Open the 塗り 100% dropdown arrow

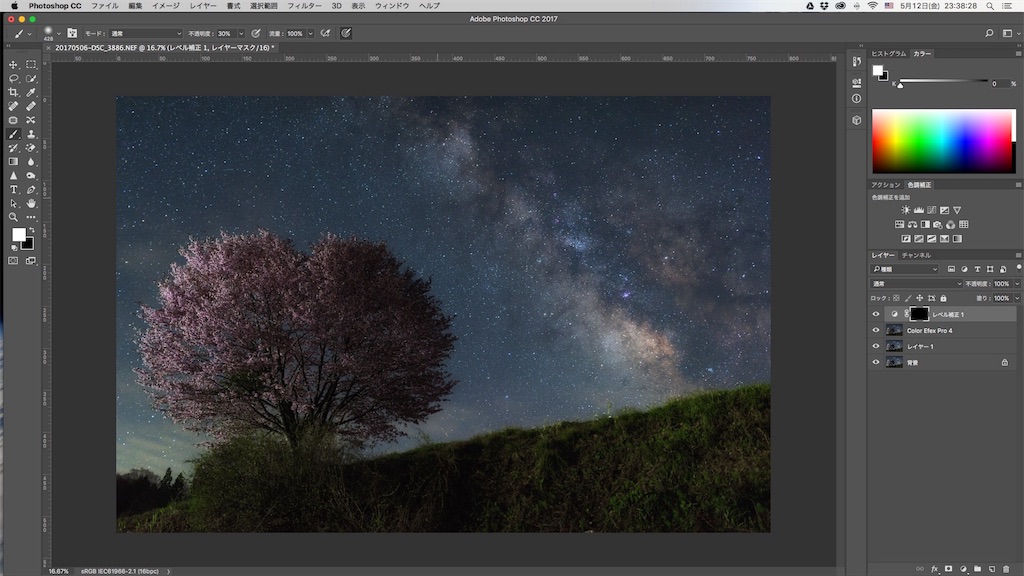pyautogui.click(x=1017, y=298)
